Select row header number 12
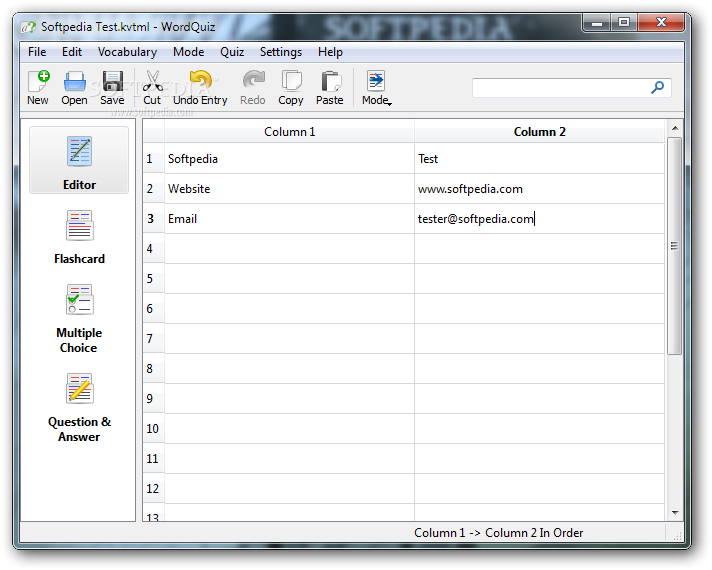712x570 pixels. 153,488
